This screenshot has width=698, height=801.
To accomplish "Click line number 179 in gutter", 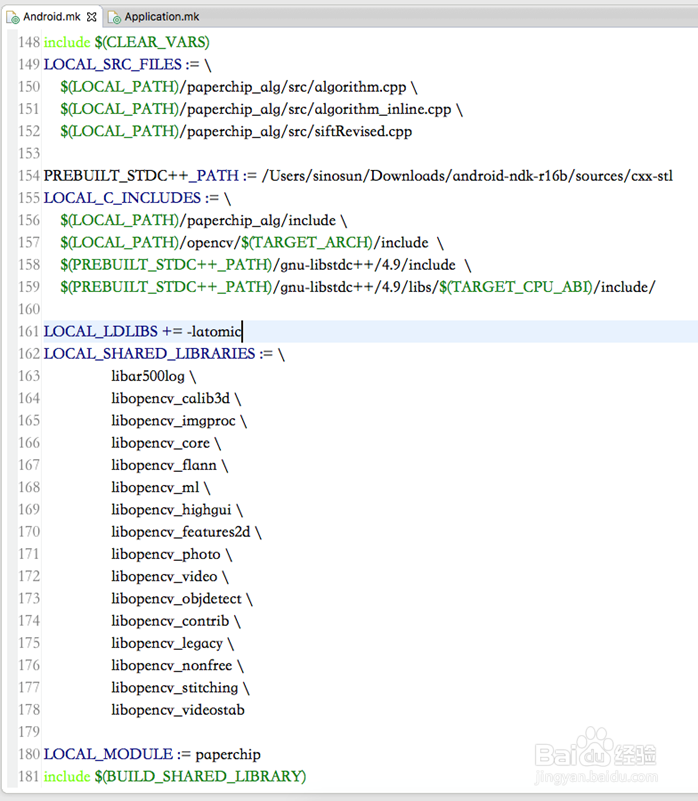I will pyautogui.click(x=29, y=732).
